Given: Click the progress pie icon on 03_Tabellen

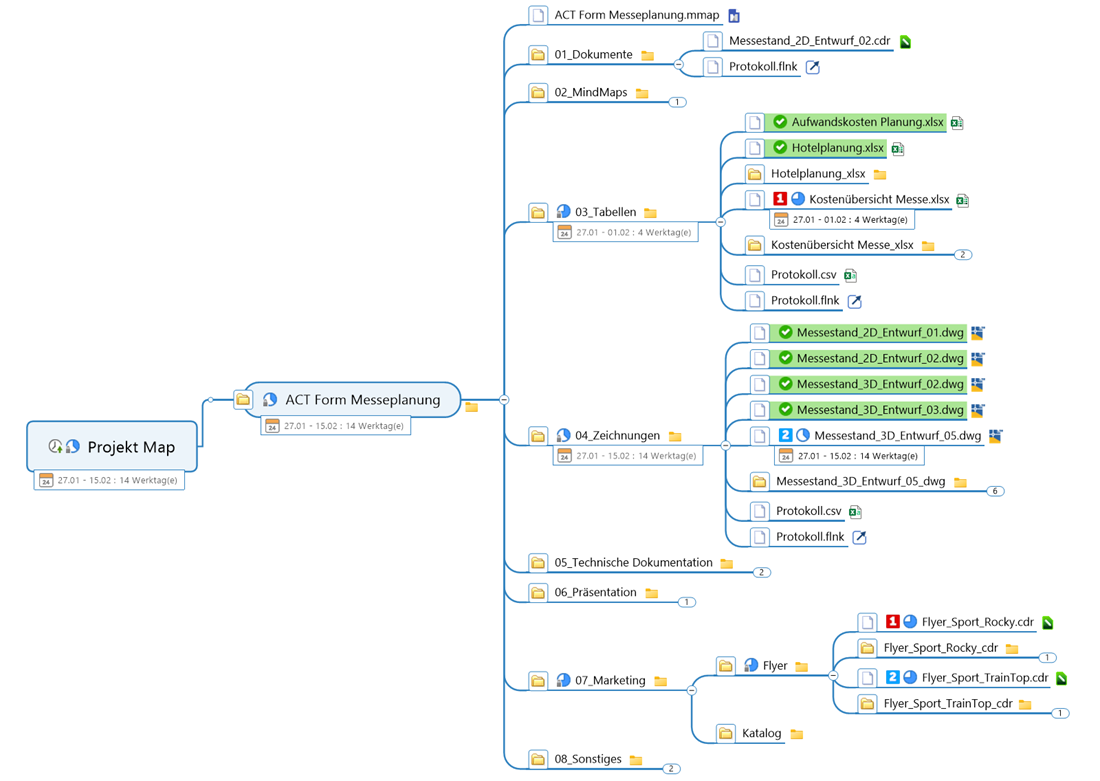Looking at the screenshot, I should [563, 211].
